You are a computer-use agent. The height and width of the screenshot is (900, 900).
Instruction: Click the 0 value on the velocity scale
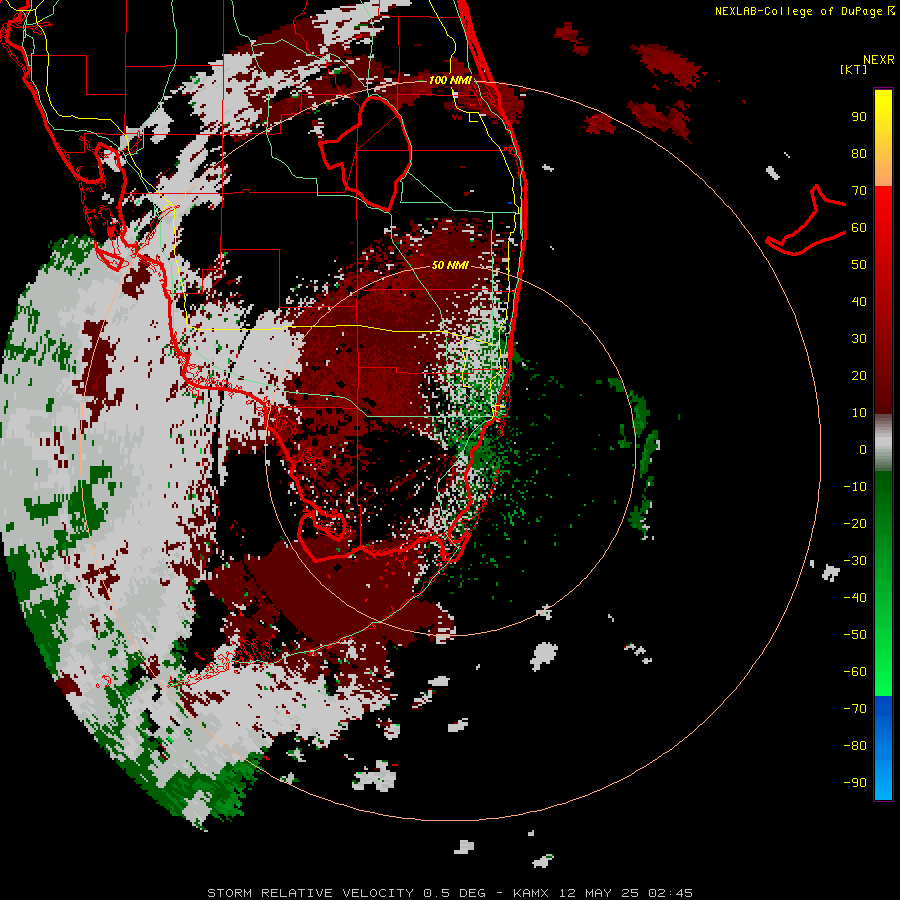coord(863,449)
